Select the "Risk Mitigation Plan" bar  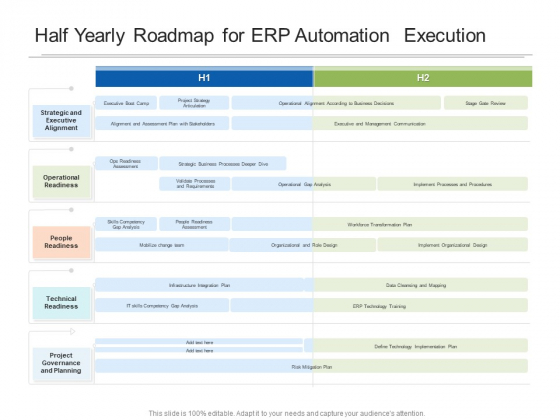pos(312,366)
